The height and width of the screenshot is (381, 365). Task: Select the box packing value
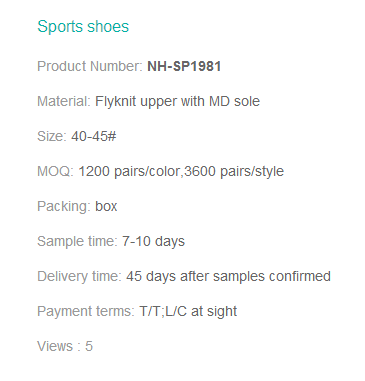point(106,206)
